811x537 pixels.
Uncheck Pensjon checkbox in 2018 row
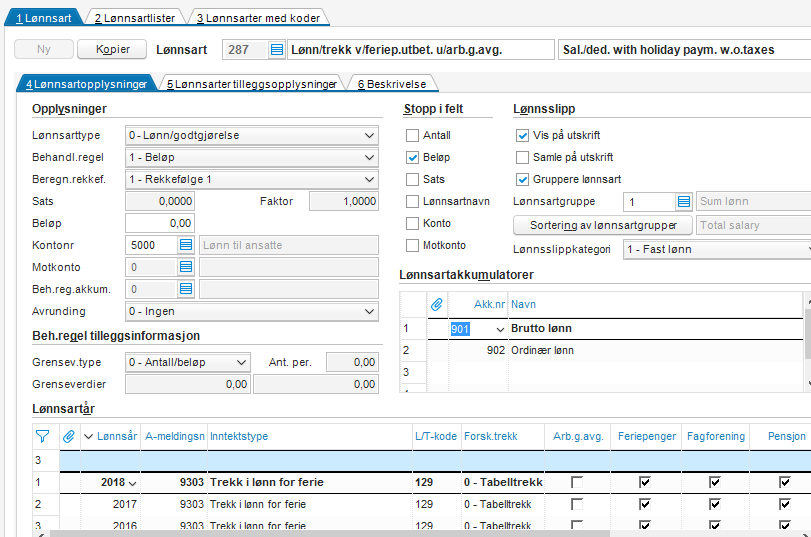(785, 482)
